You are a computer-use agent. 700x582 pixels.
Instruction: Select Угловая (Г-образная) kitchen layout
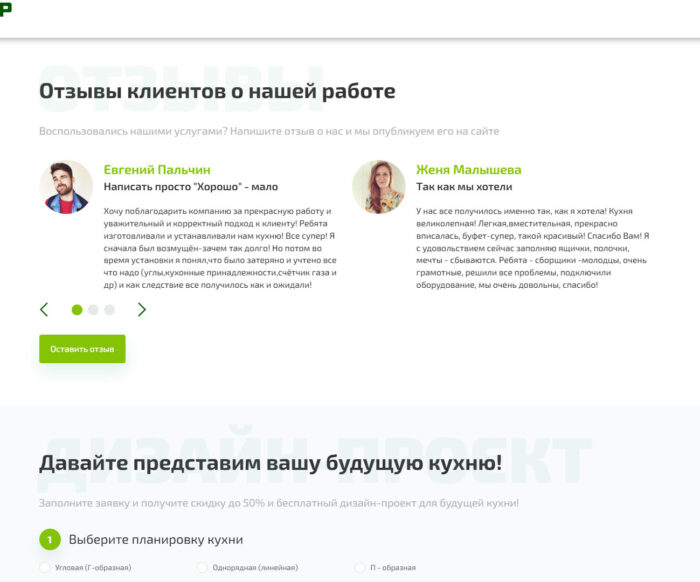click(45, 568)
